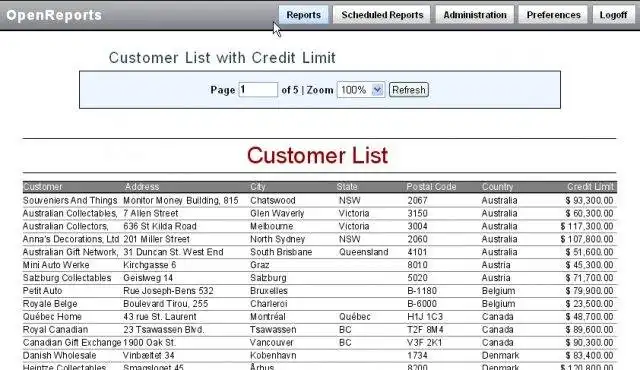Click the address Kirchgasse 6
The width and height of the screenshot is (640, 370).
(150, 265)
